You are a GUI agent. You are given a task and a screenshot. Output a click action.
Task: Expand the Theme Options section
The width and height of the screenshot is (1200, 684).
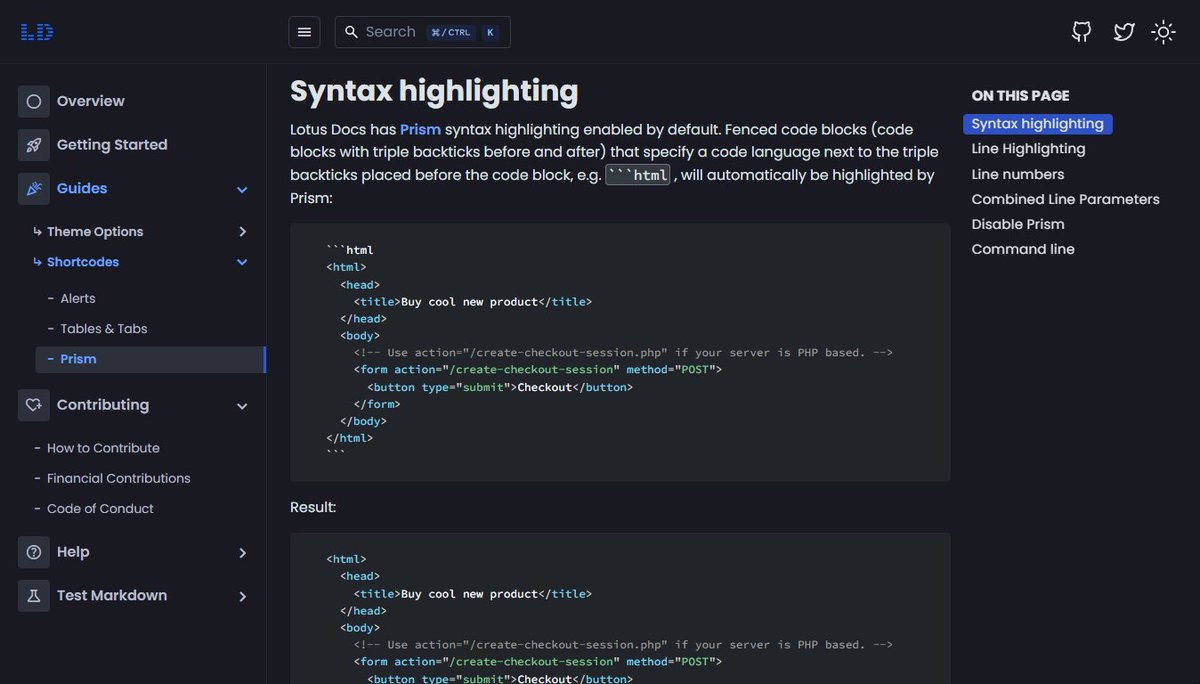[x=242, y=231]
